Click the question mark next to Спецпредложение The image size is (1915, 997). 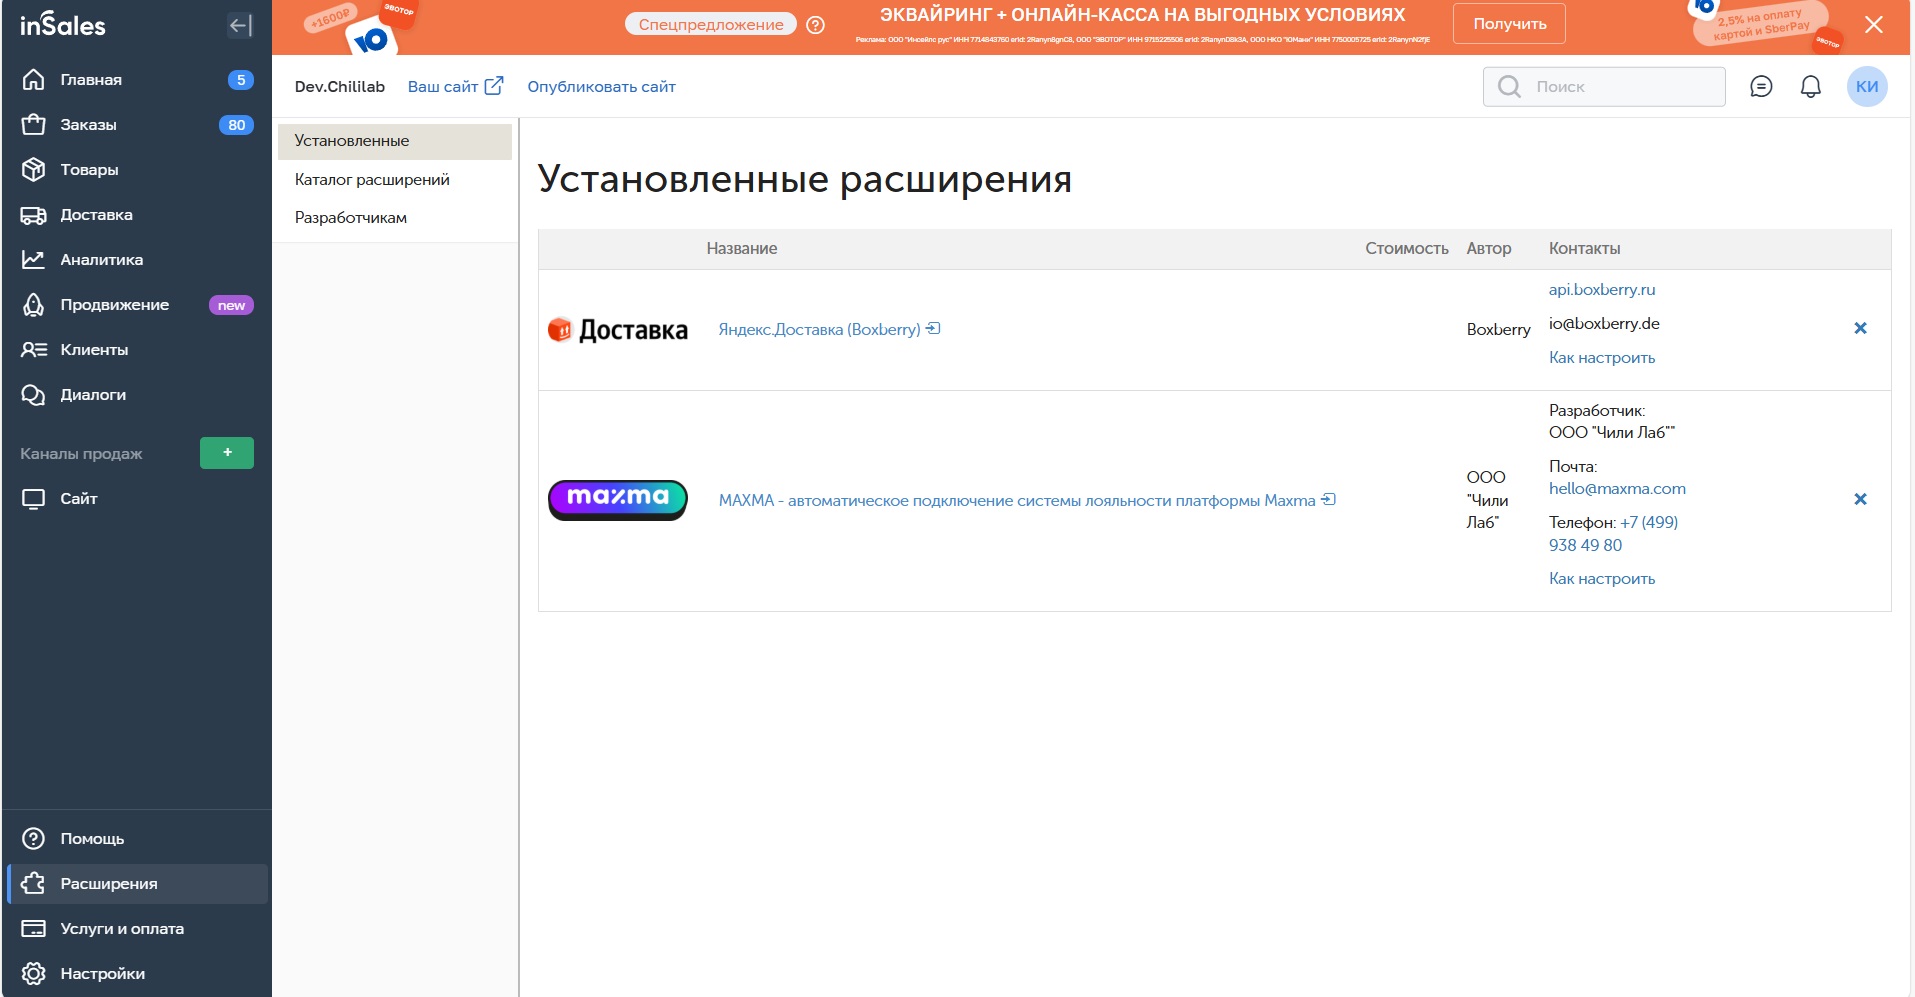pos(815,25)
